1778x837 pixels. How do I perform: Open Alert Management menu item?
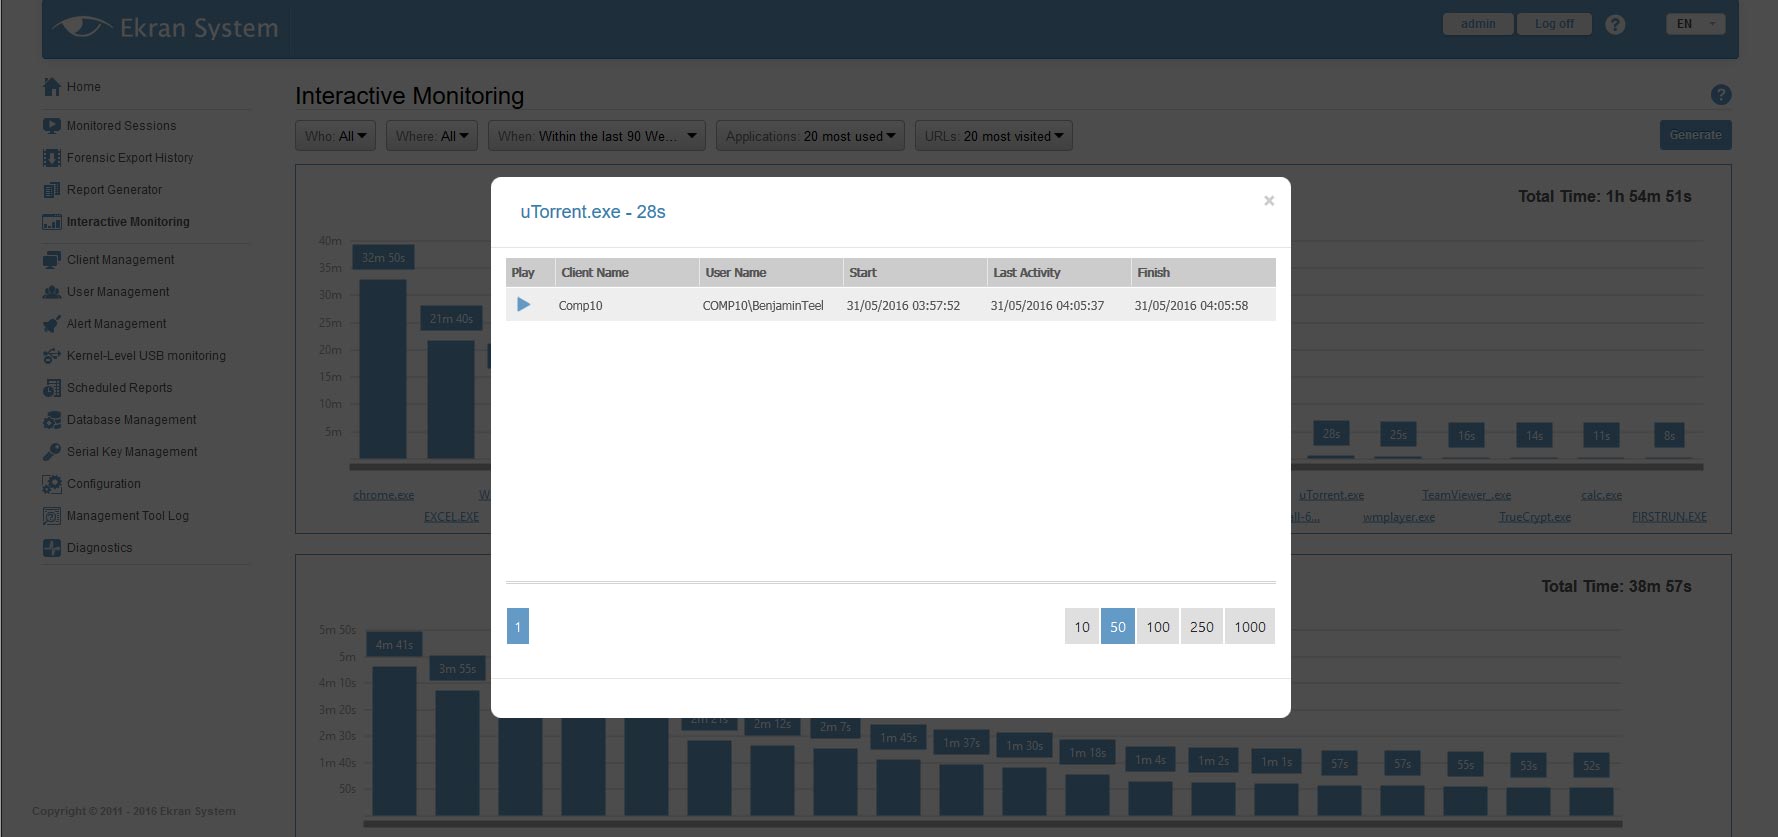(117, 324)
